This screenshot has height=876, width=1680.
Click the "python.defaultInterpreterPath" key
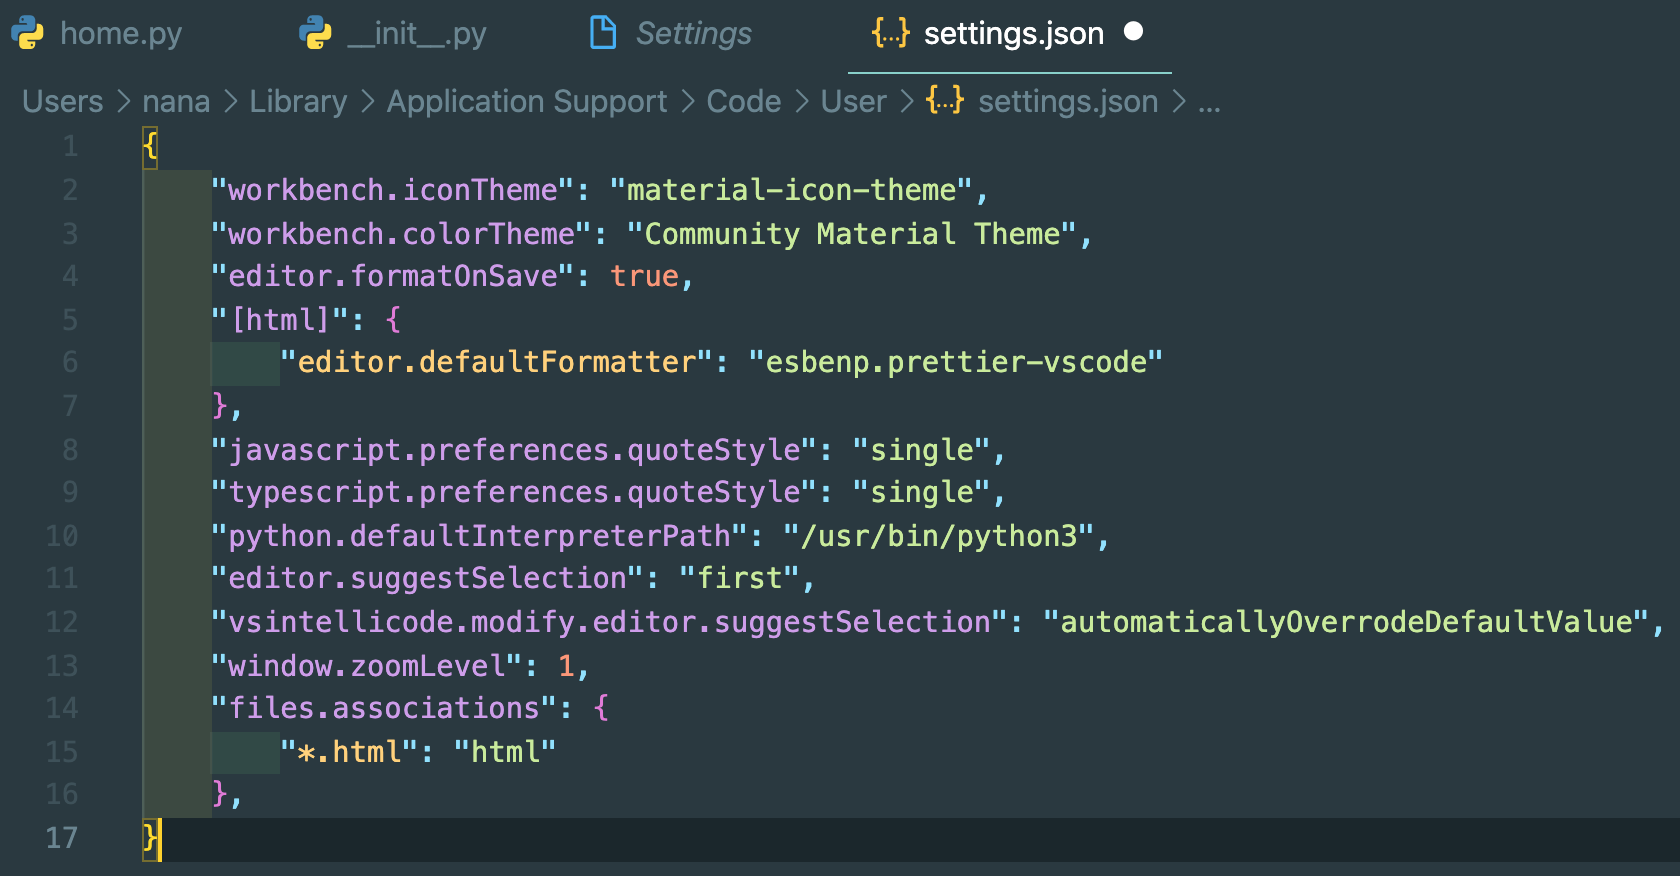(480, 536)
